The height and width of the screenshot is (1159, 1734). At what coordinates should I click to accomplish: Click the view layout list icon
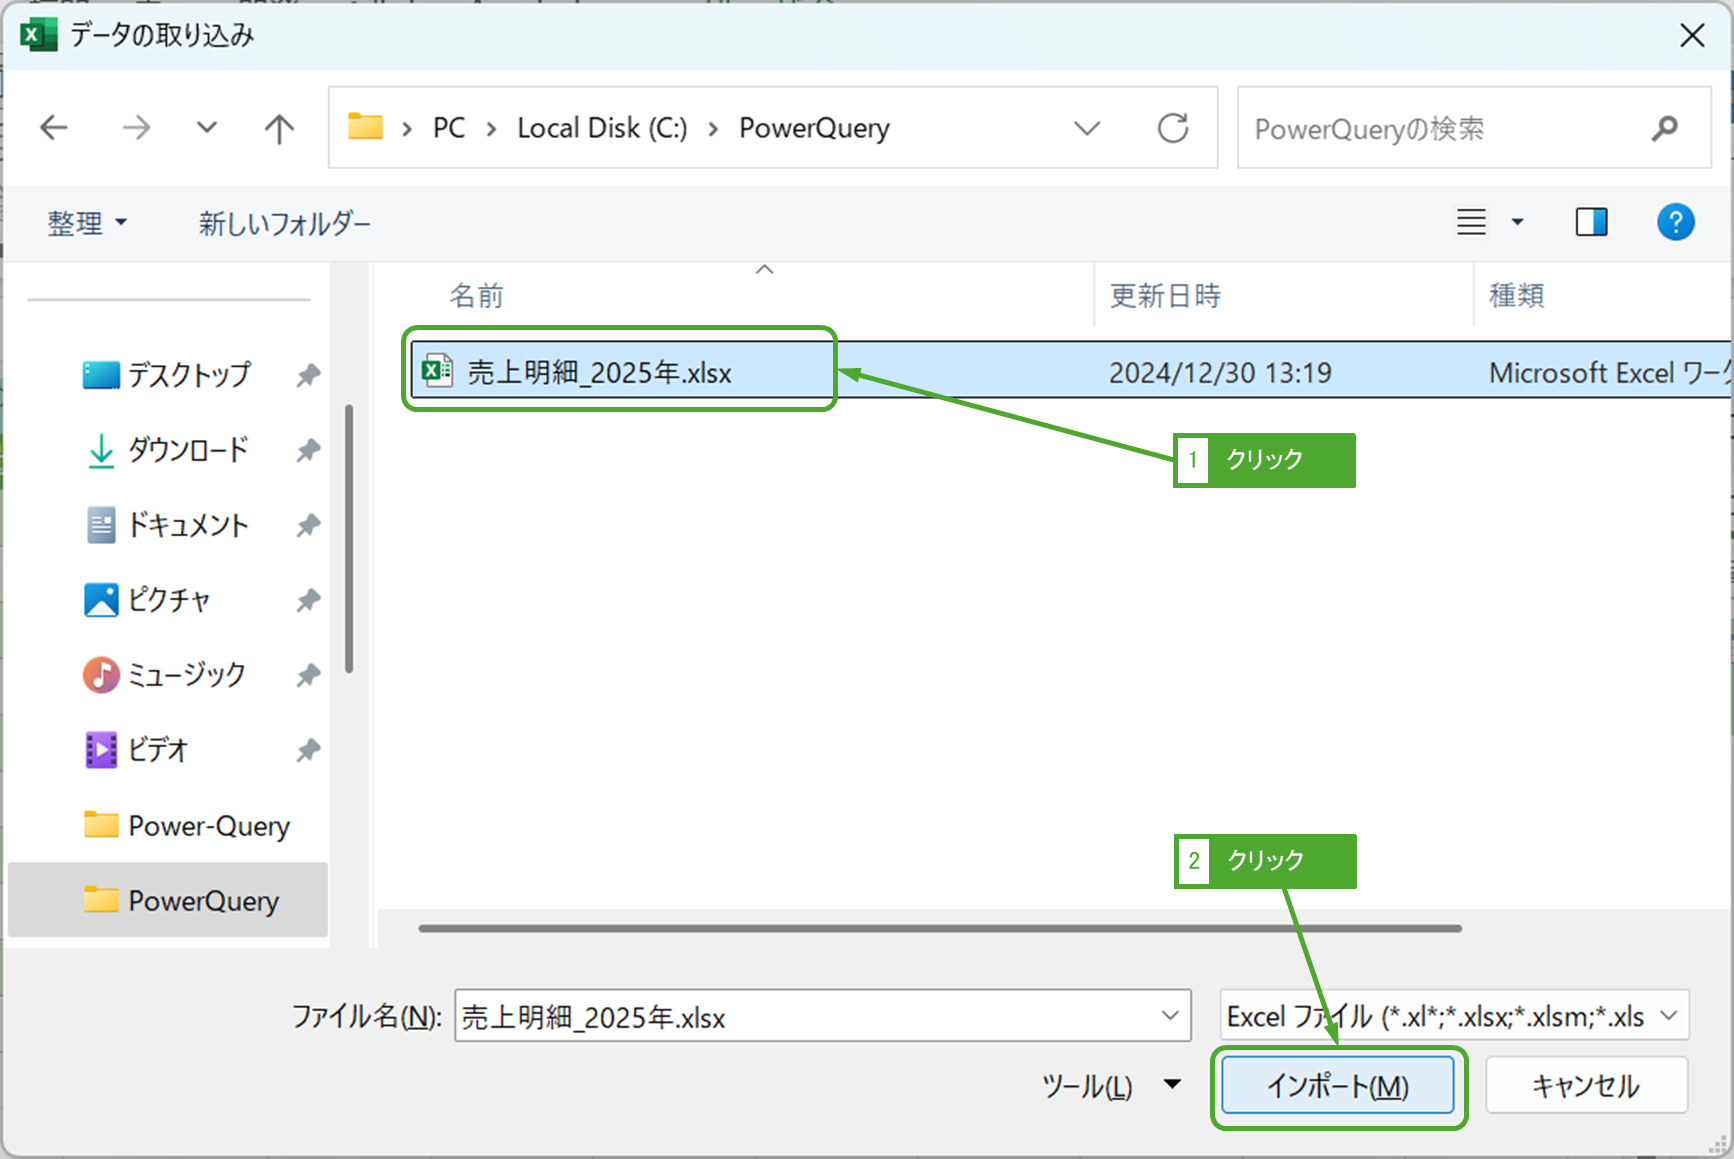tap(1471, 222)
